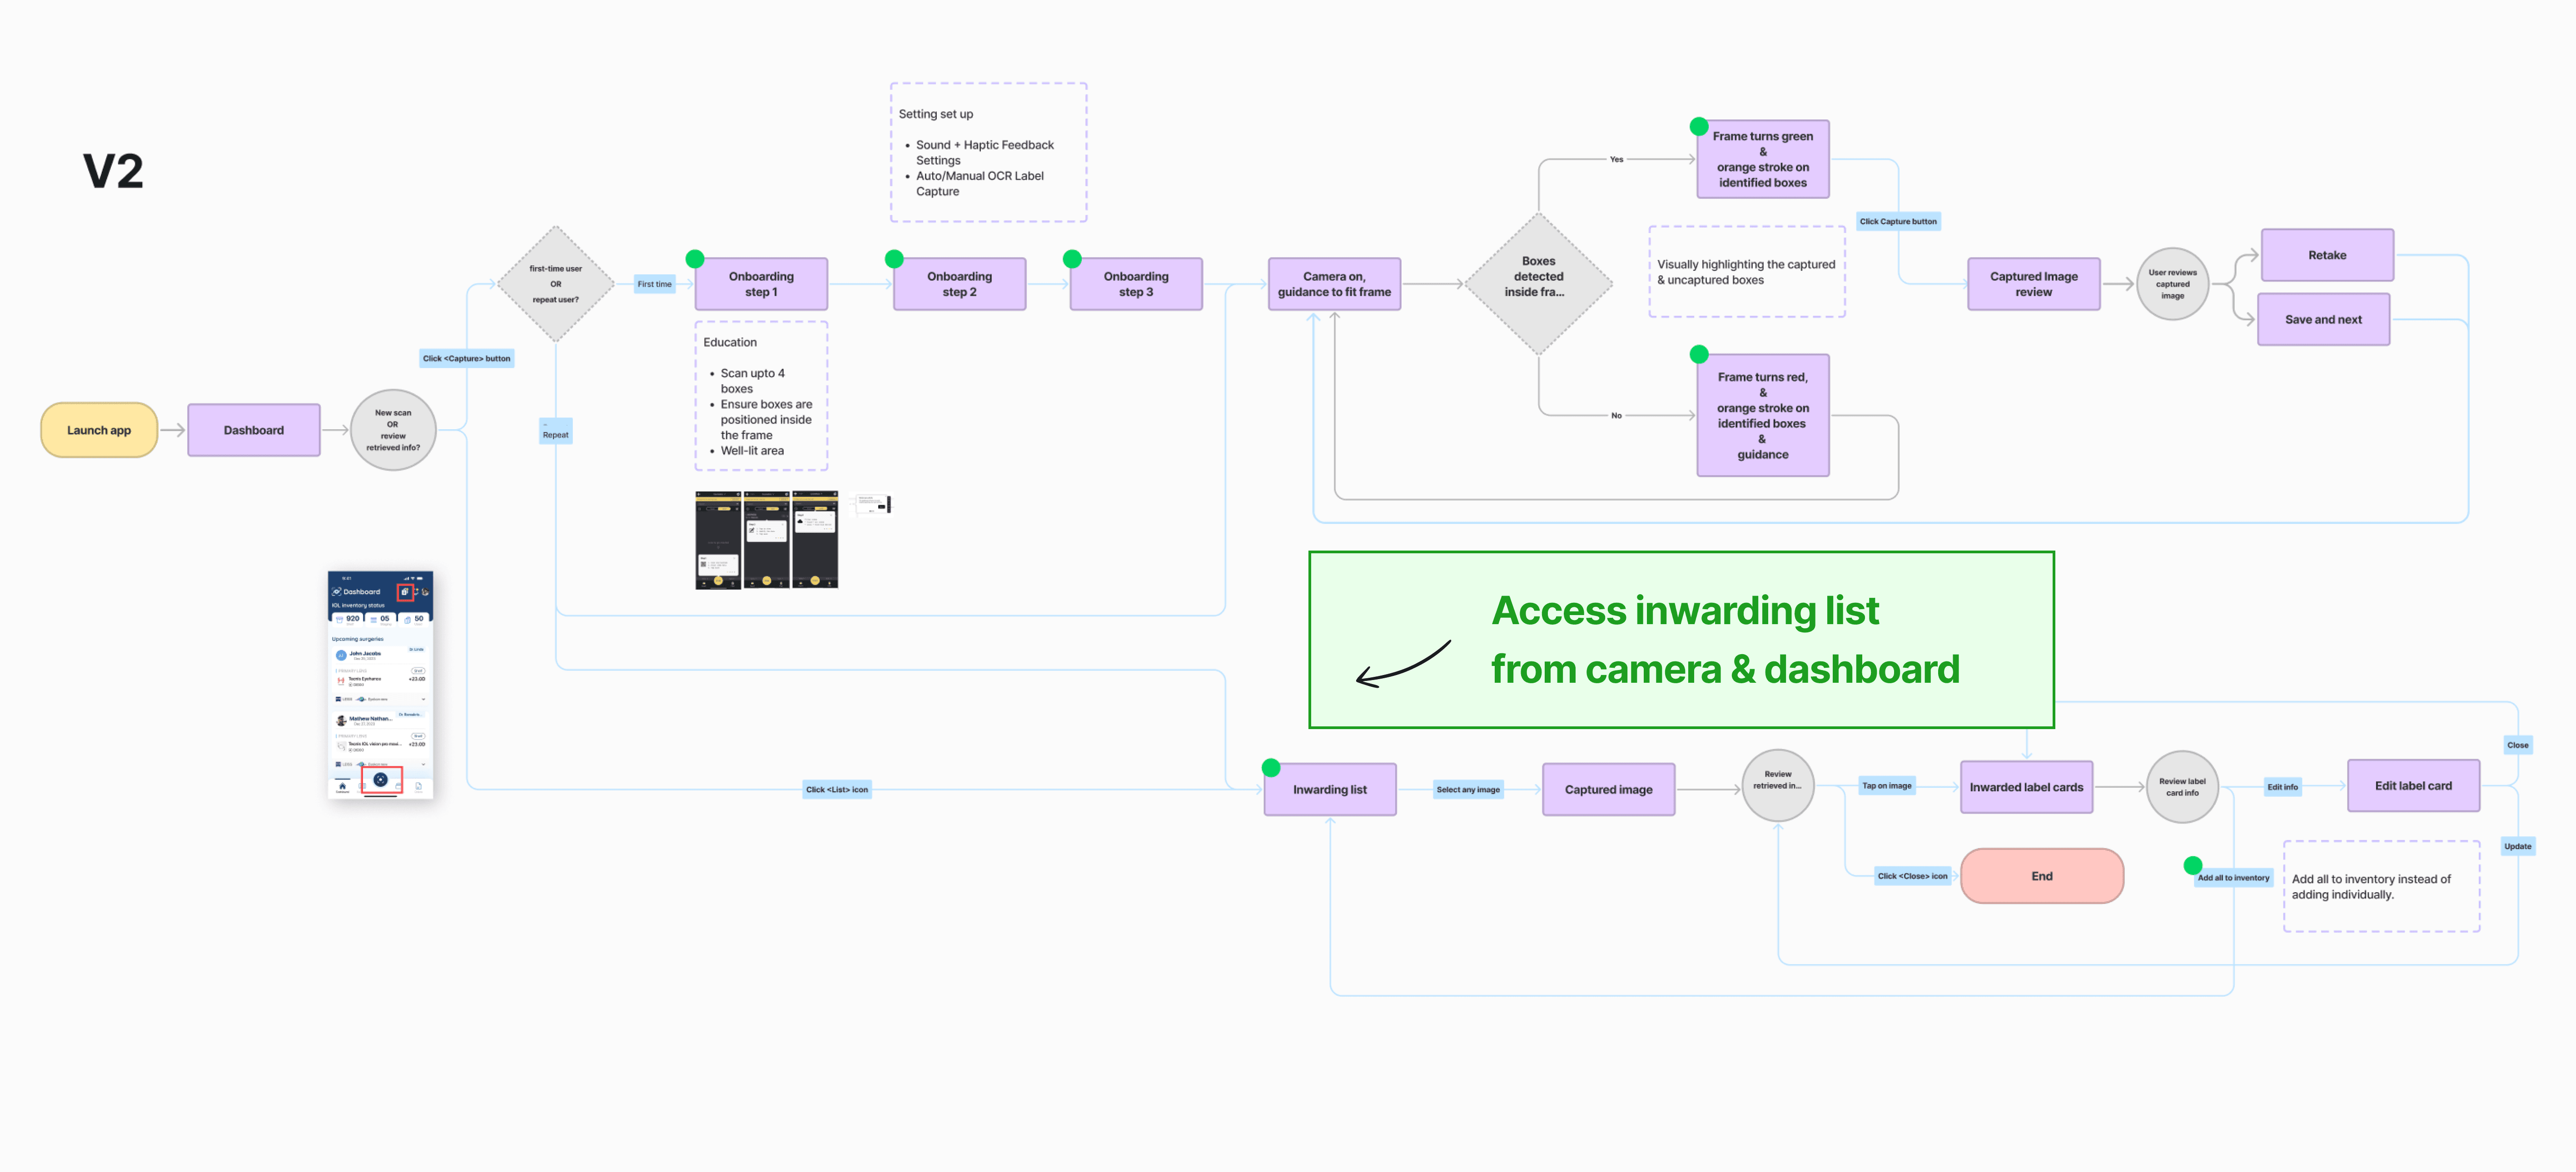Click the Add all to inventory instead note
The height and width of the screenshot is (1172, 2576).
(2381, 886)
